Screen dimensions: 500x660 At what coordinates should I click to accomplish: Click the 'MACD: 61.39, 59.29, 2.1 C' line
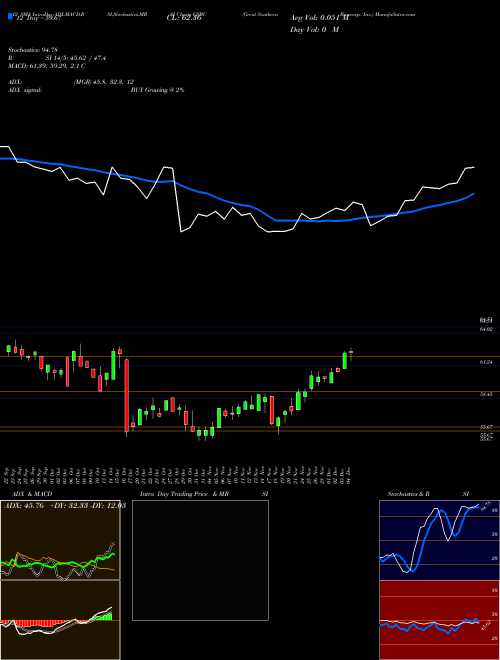click(x=47, y=66)
